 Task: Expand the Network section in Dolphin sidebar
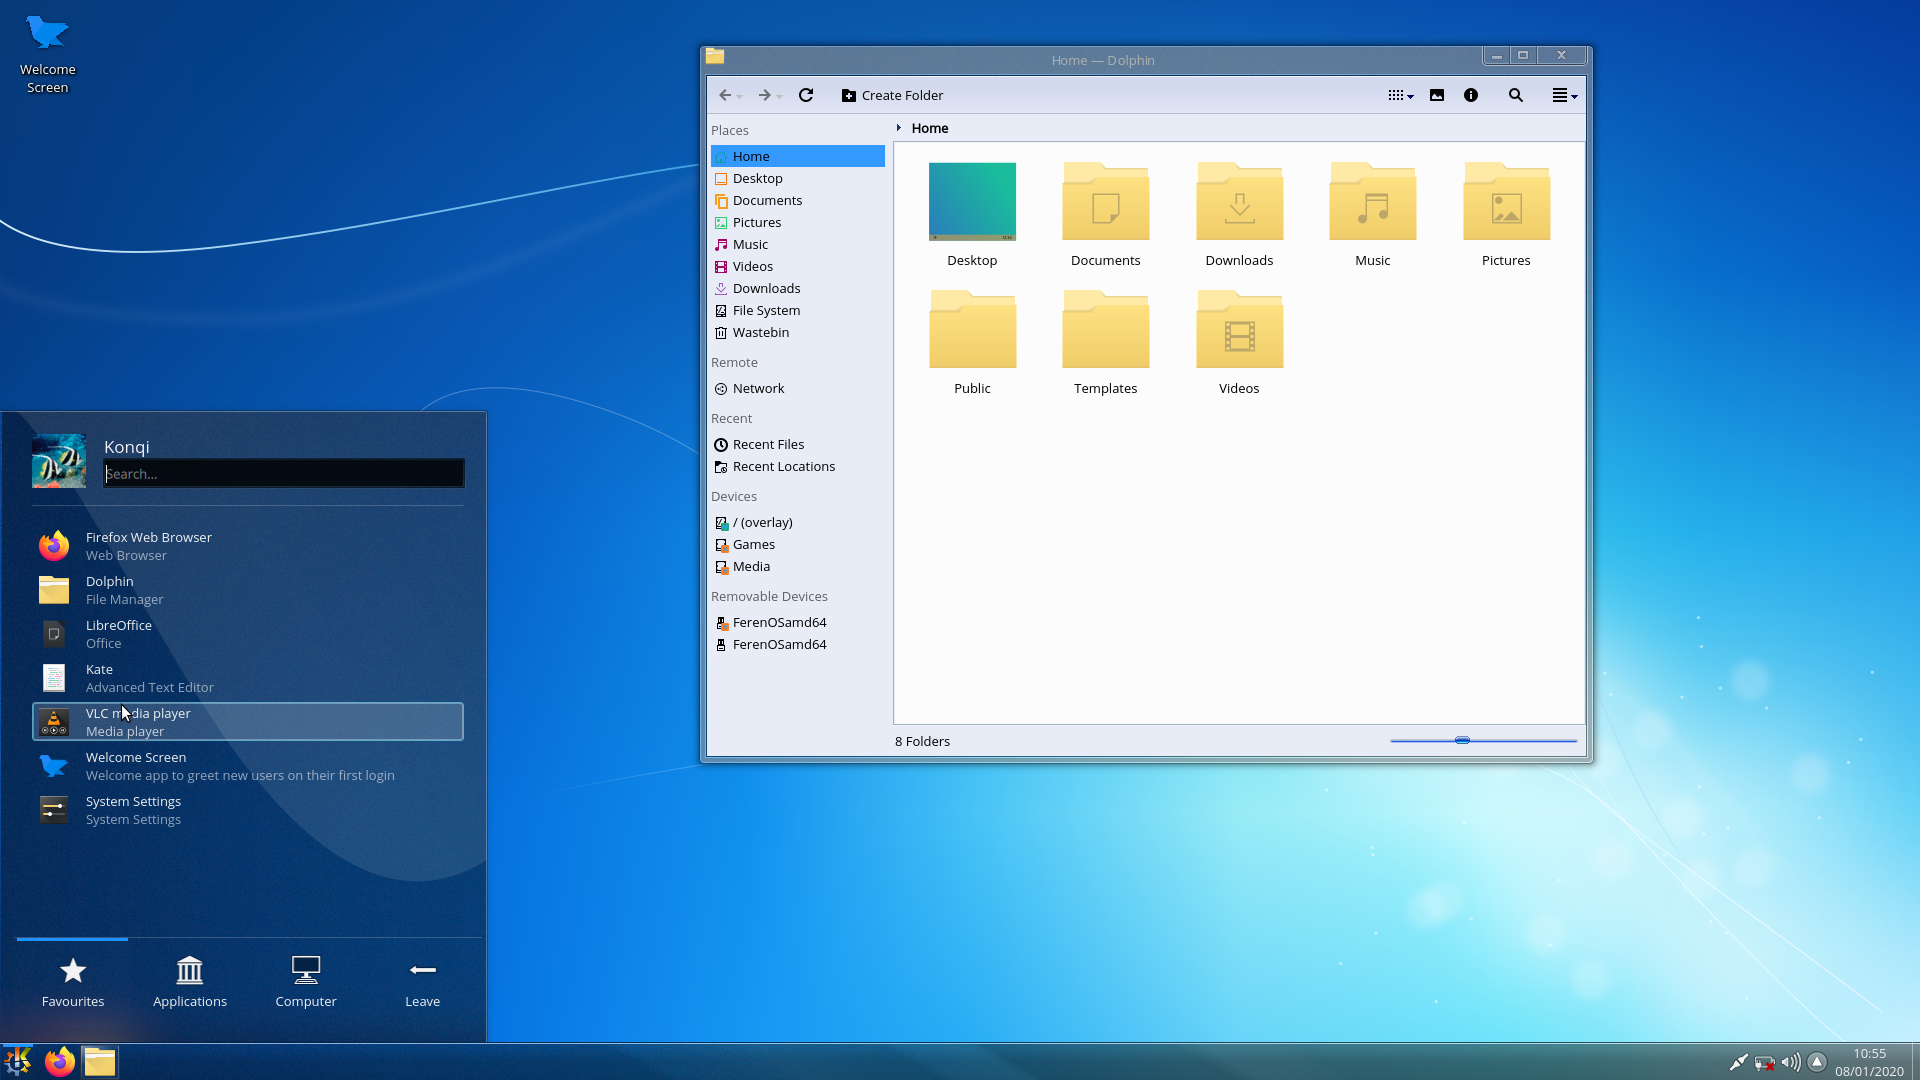pos(758,388)
